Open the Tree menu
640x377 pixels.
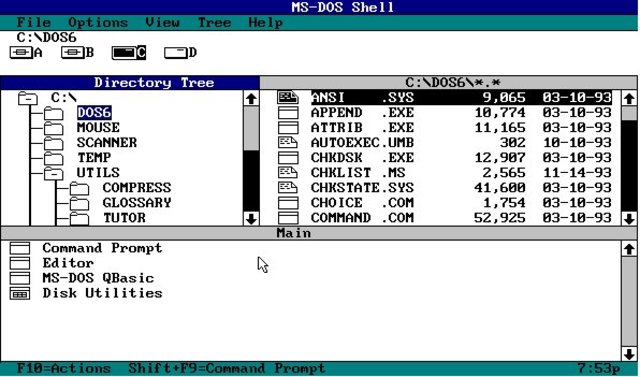point(214,22)
